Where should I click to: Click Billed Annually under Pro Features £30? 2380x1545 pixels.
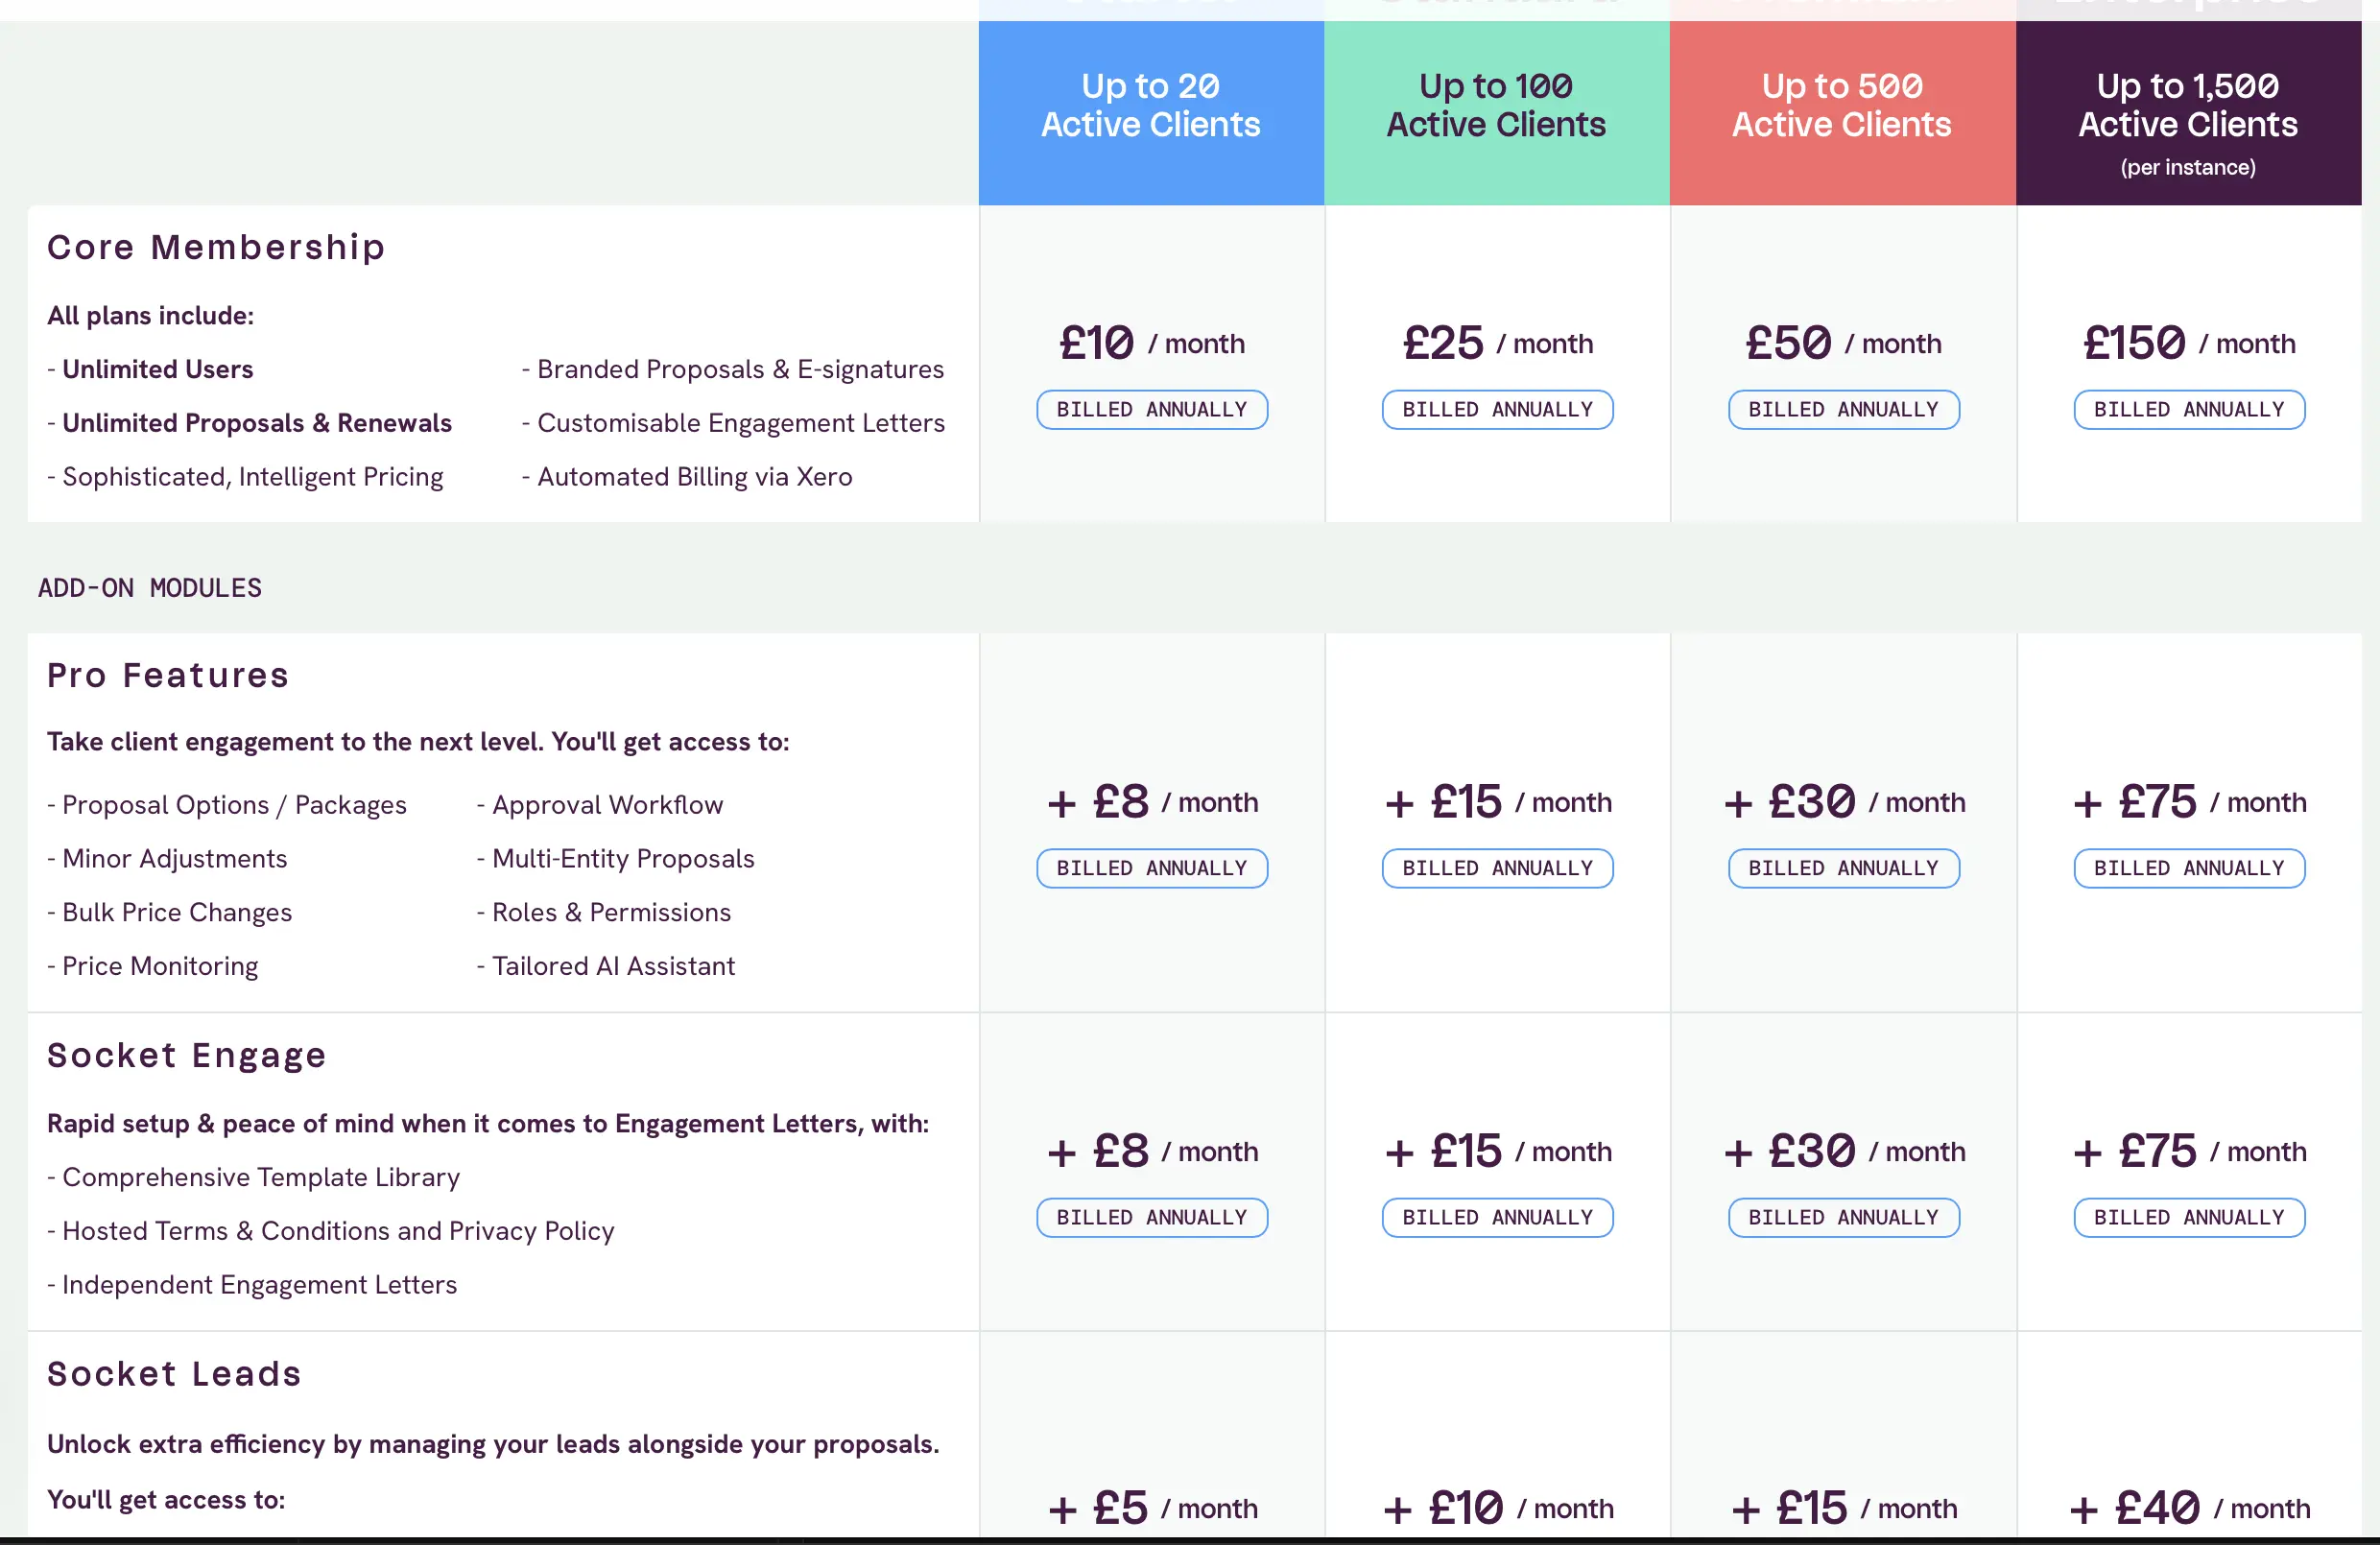click(1843, 868)
